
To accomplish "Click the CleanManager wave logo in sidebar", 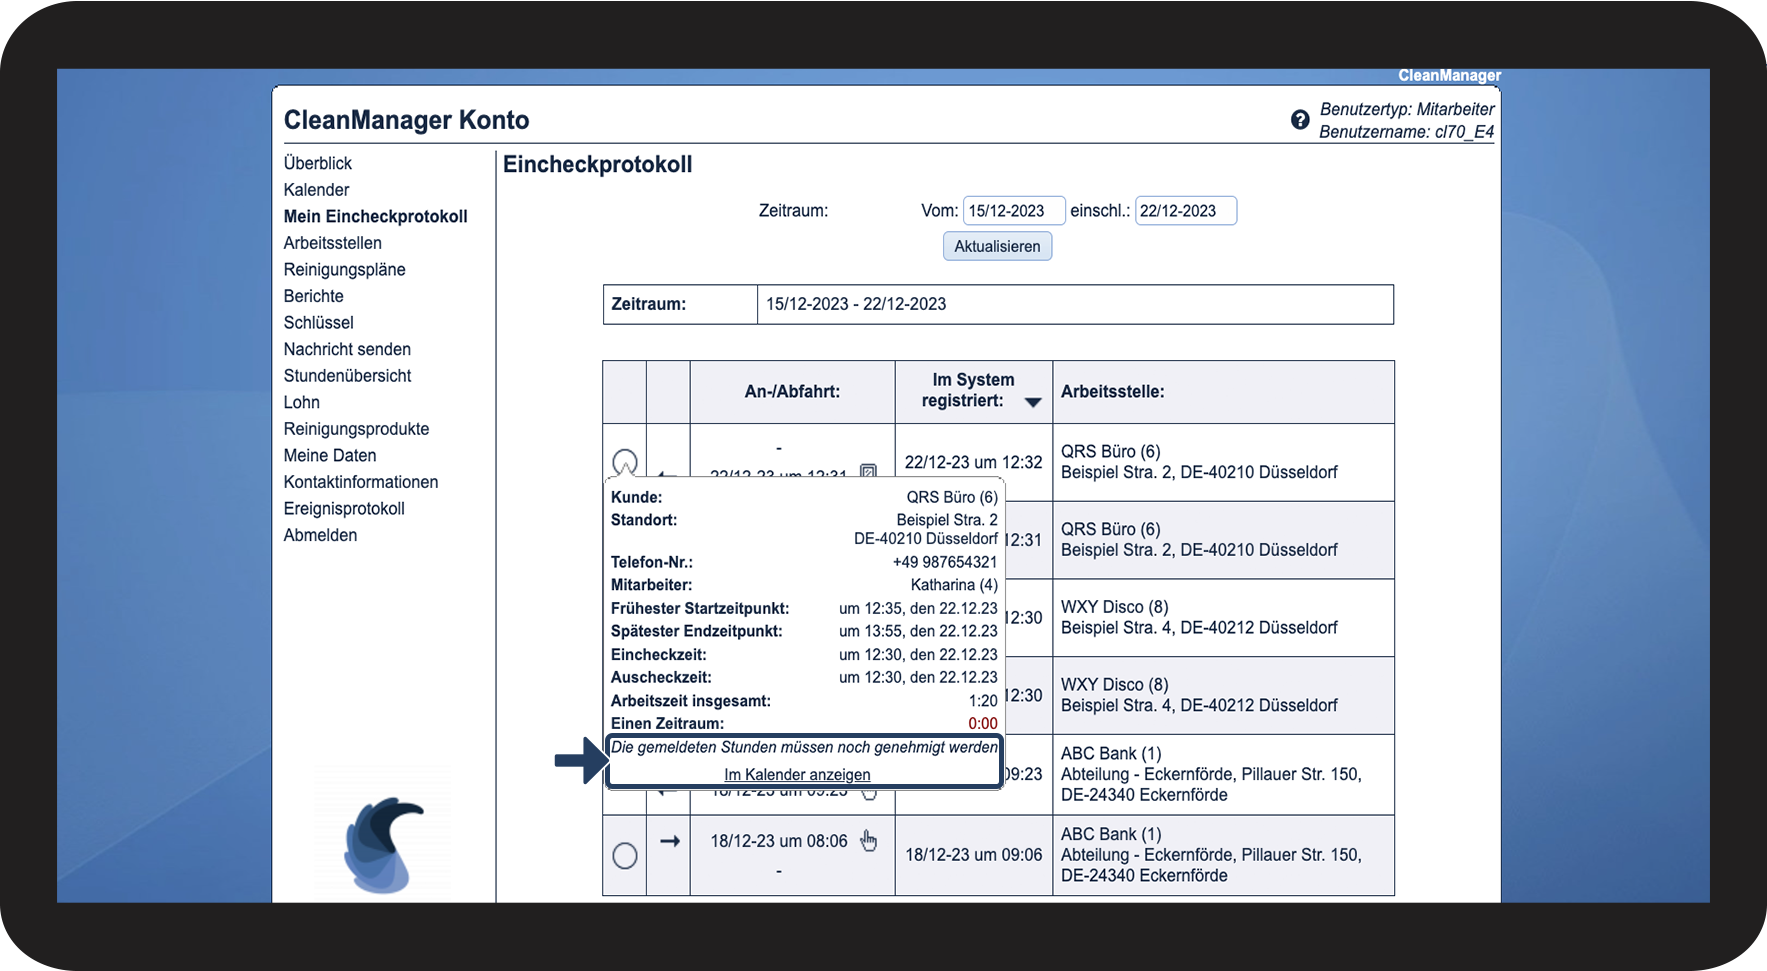I will click(382, 843).
